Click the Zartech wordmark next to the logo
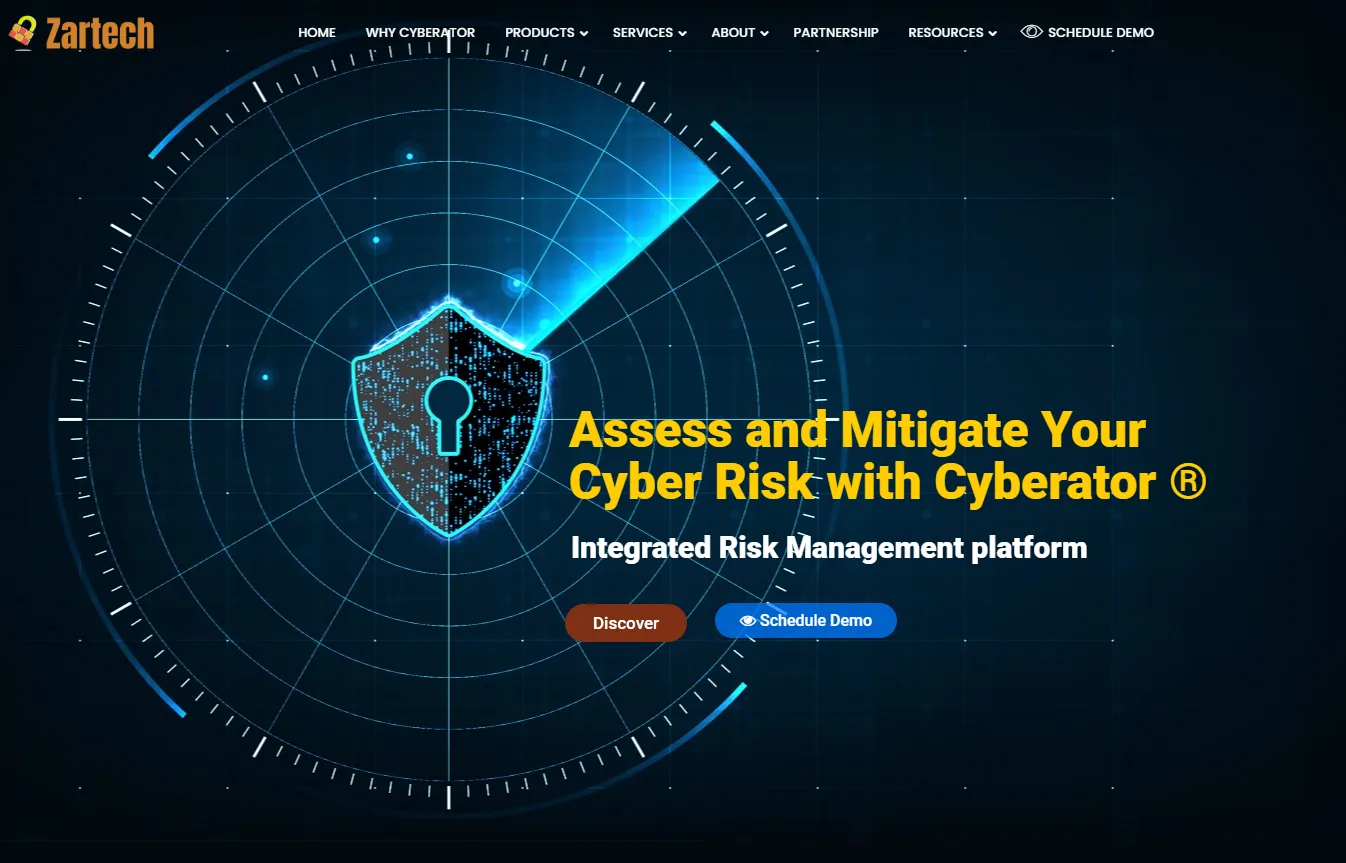This screenshot has height=863, width=1346. (x=98, y=32)
